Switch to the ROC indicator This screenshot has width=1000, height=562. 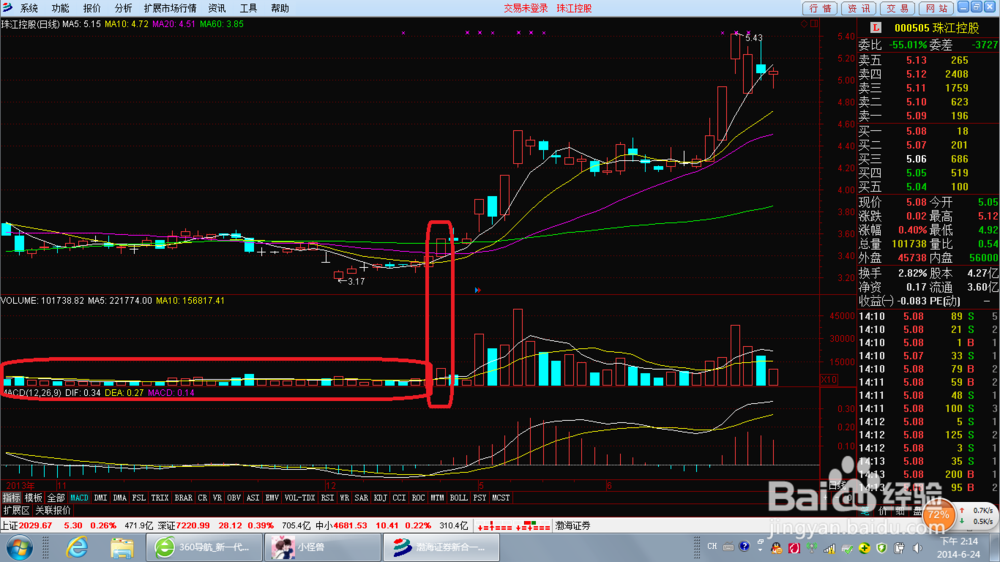(418, 498)
